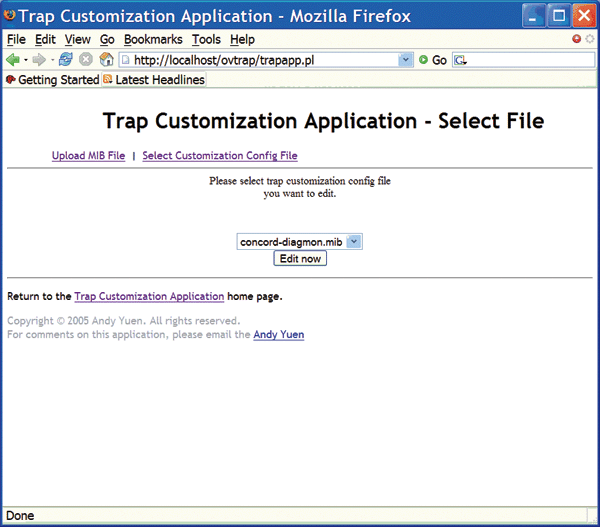Click the Google search engine icon

coord(460,60)
